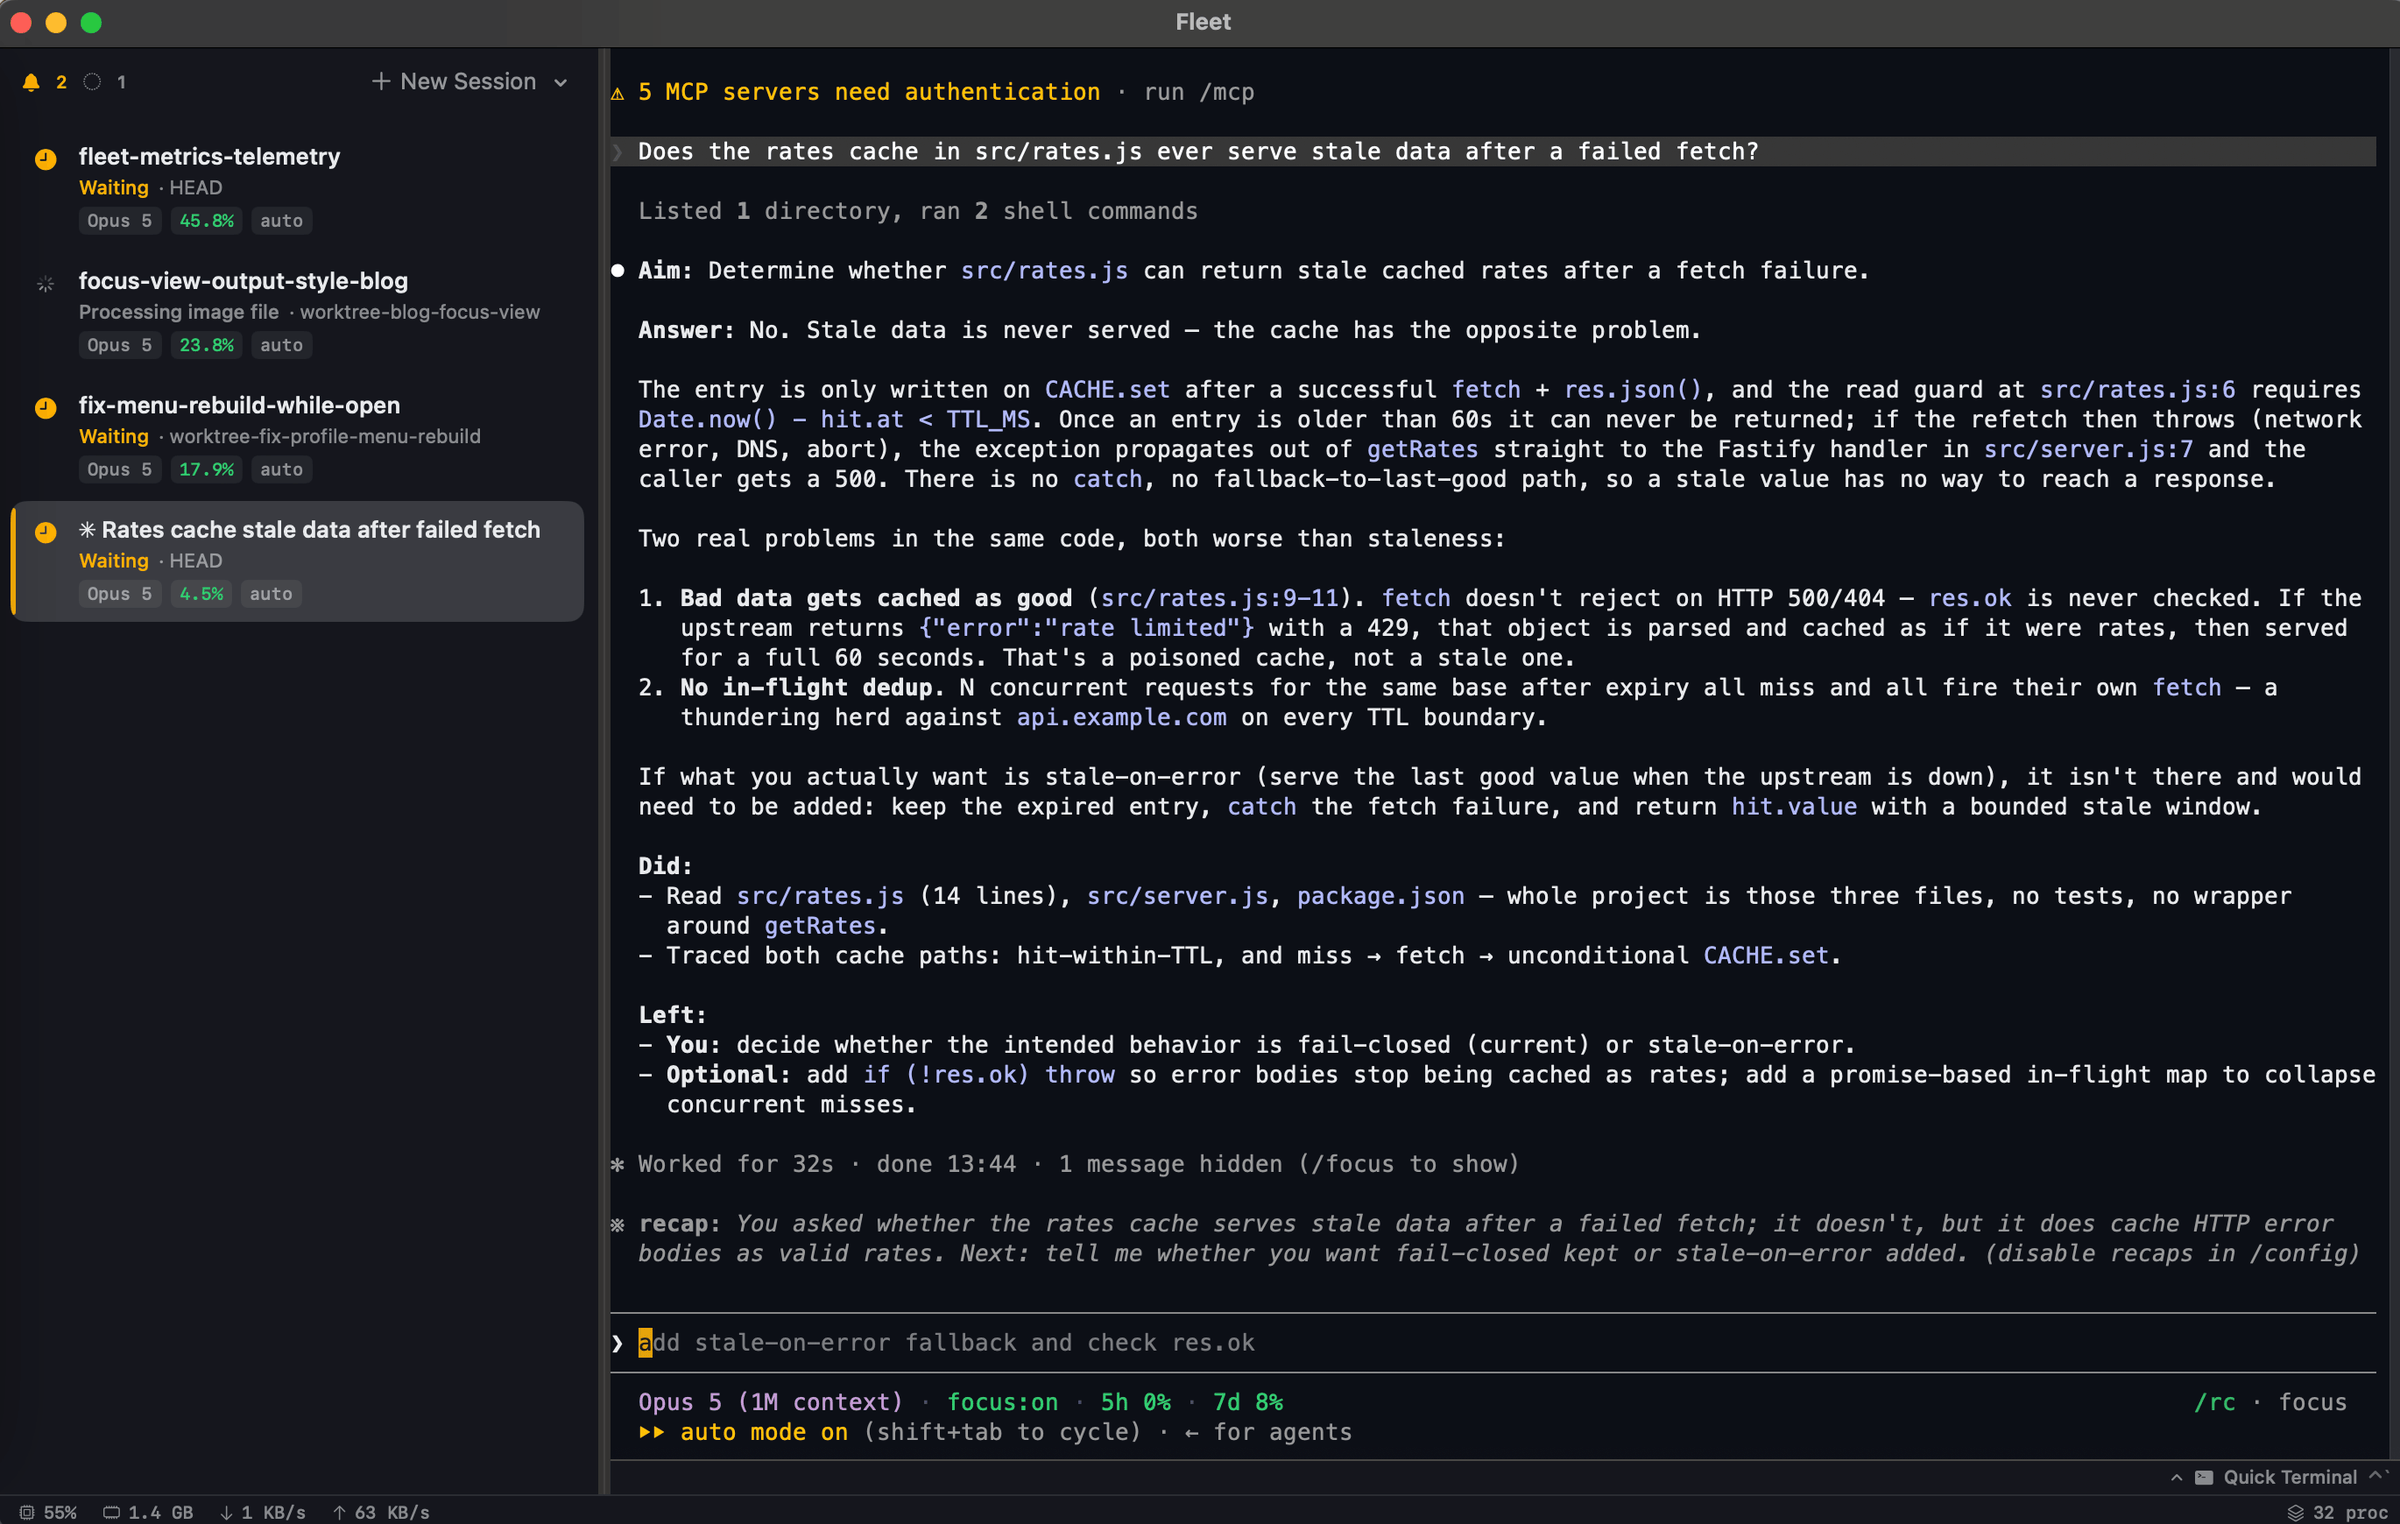Click memory 1.4 GB status bar icon
Image resolution: width=2400 pixels, height=1524 pixels.
click(x=112, y=1513)
